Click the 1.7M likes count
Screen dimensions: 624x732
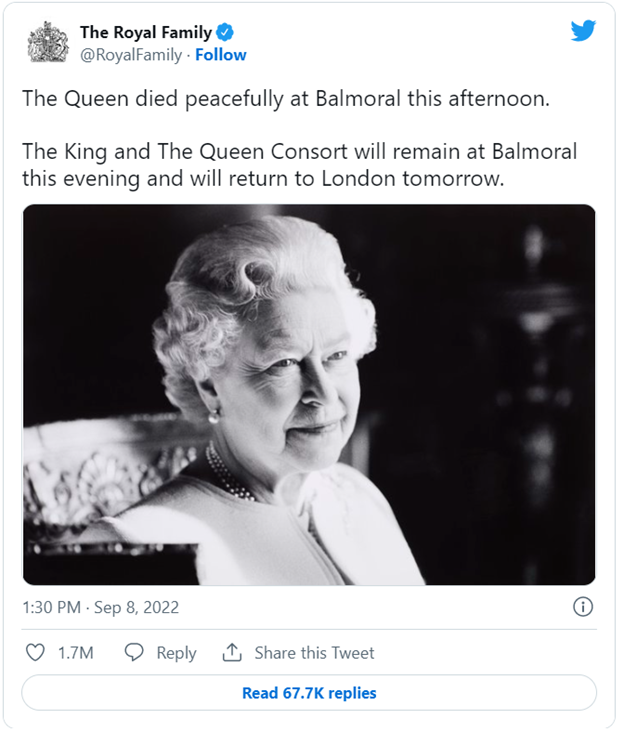pyautogui.click(x=76, y=653)
